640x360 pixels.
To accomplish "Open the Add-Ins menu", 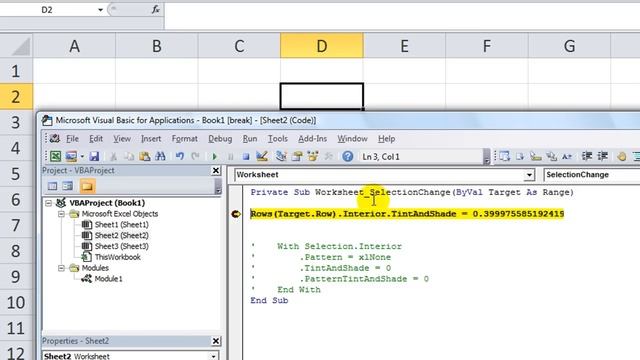I will (312, 139).
